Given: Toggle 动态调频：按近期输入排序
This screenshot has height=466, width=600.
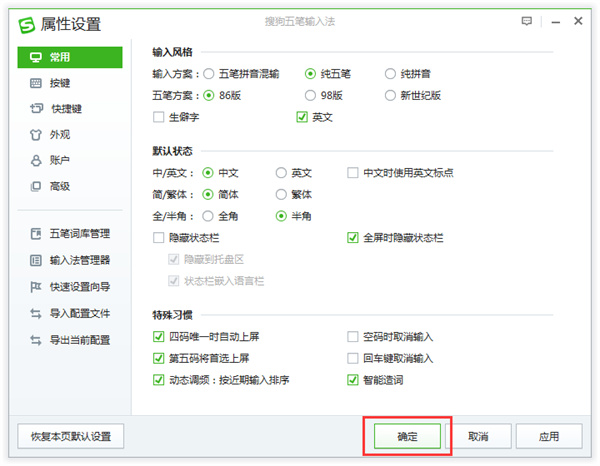Looking at the screenshot, I should [x=158, y=380].
